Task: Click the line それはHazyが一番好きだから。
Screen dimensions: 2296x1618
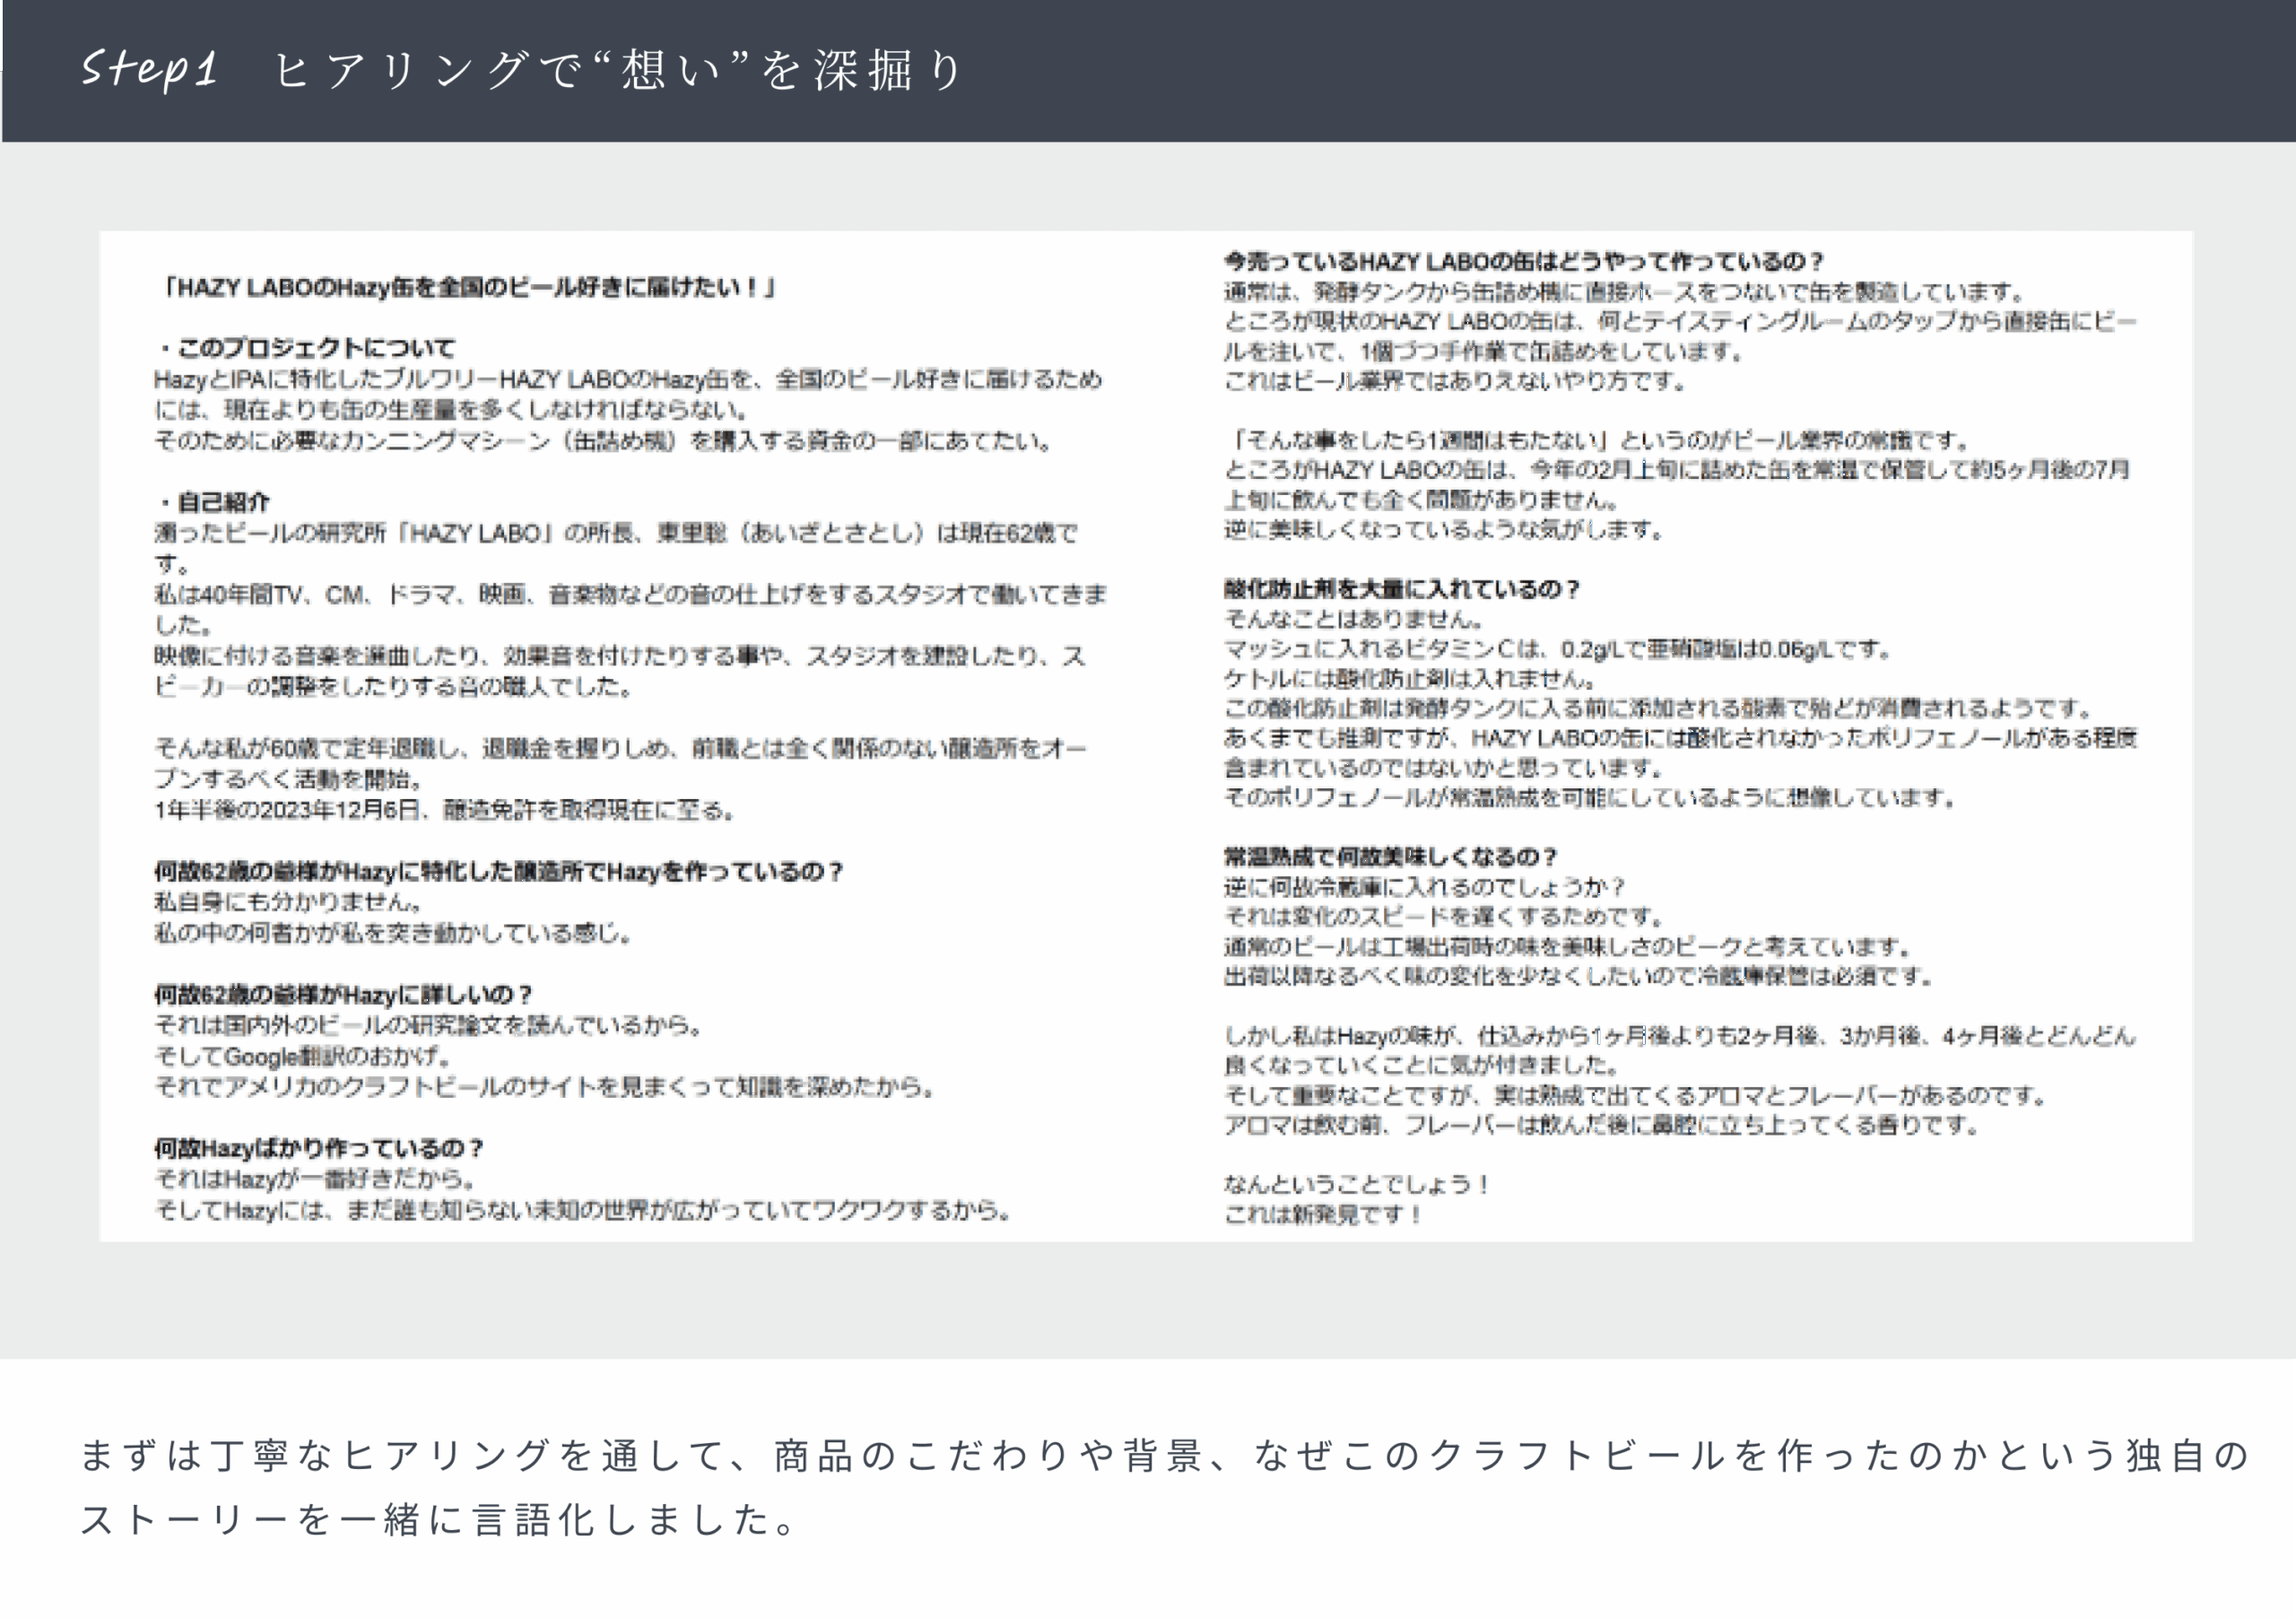Action: [315, 1179]
